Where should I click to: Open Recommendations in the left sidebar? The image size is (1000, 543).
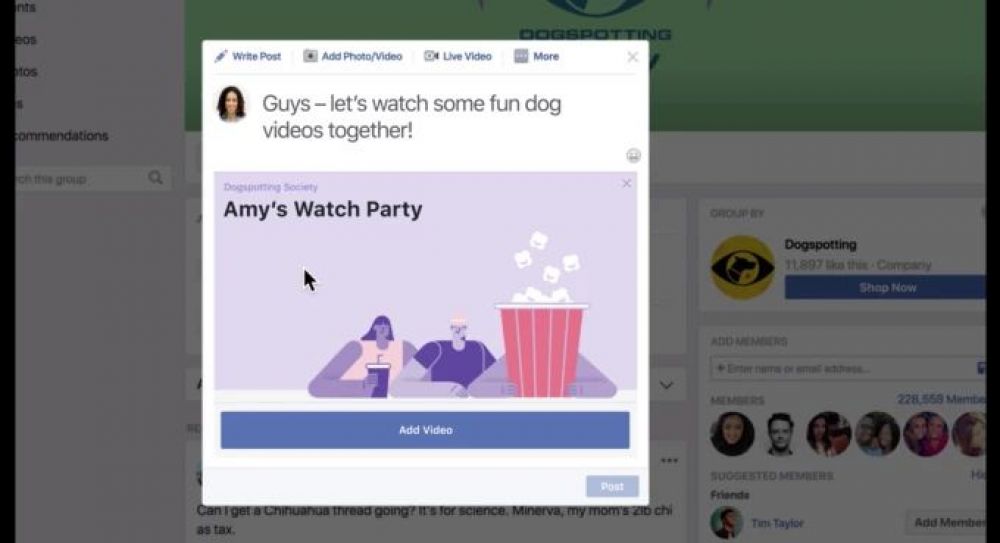[62, 136]
